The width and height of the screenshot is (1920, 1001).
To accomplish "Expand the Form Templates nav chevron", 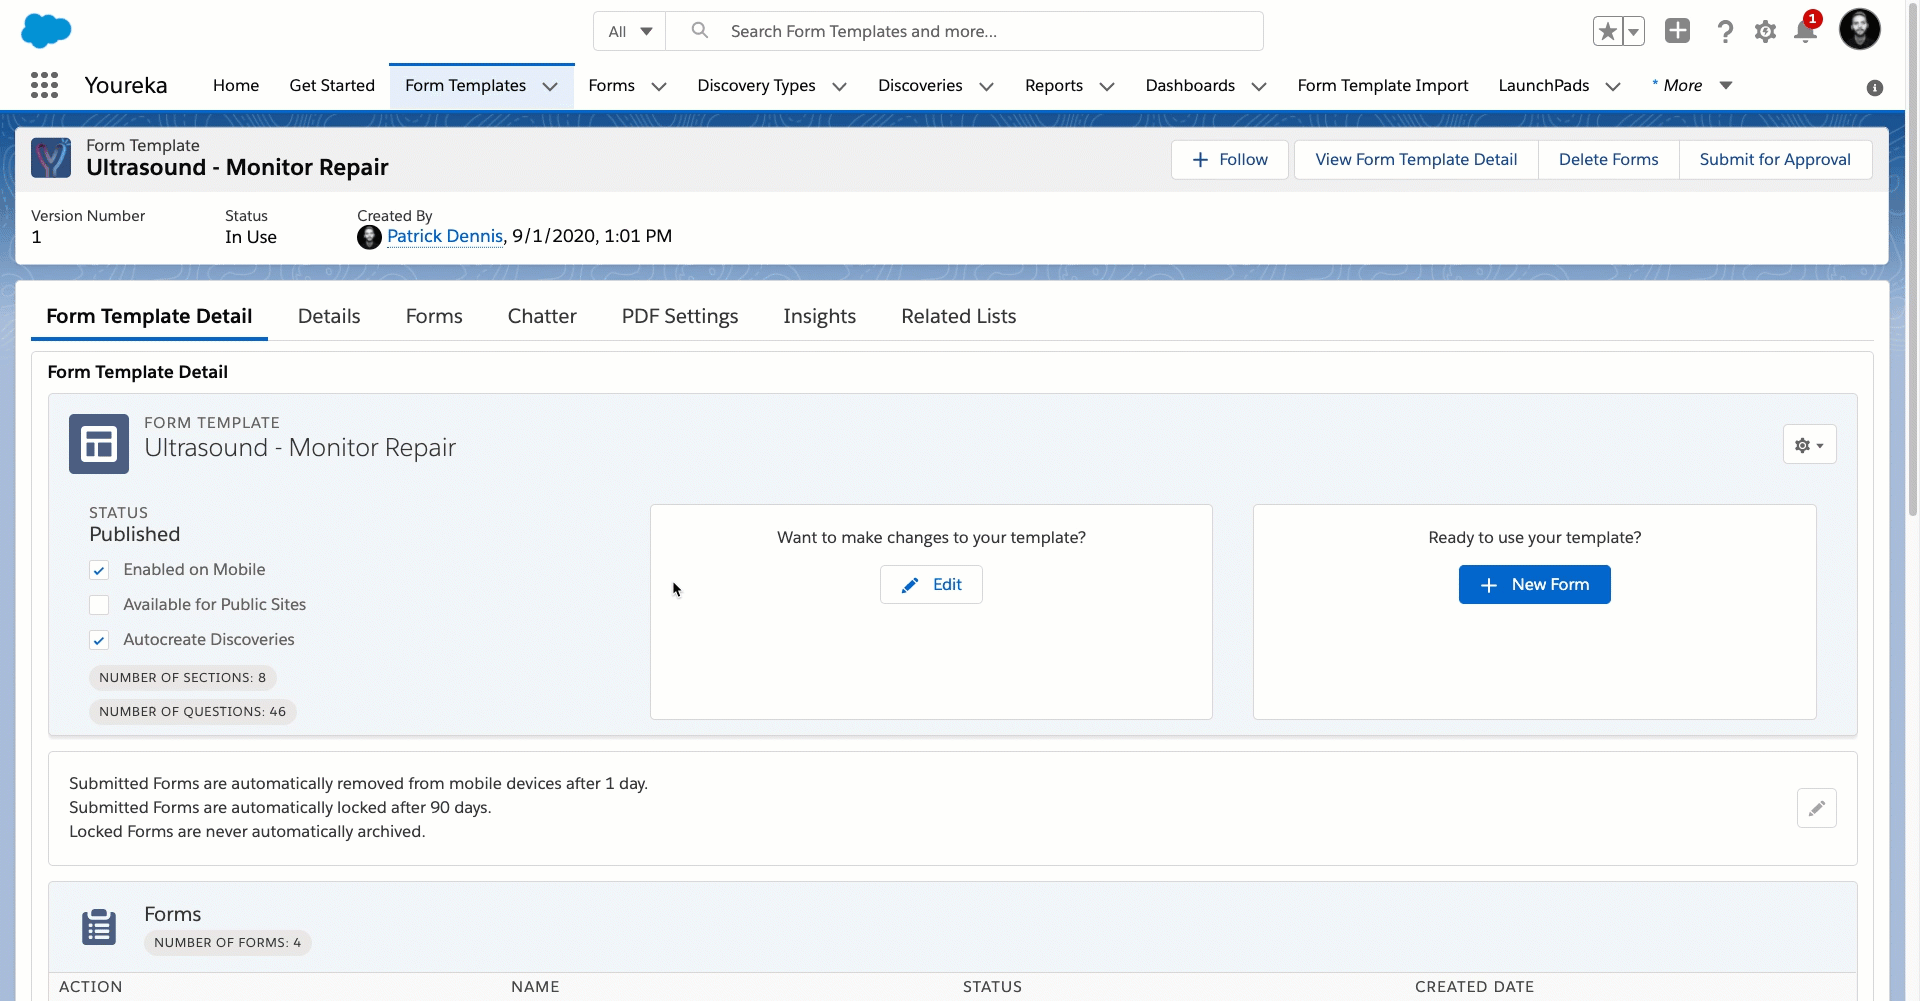I will pyautogui.click(x=550, y=87).
